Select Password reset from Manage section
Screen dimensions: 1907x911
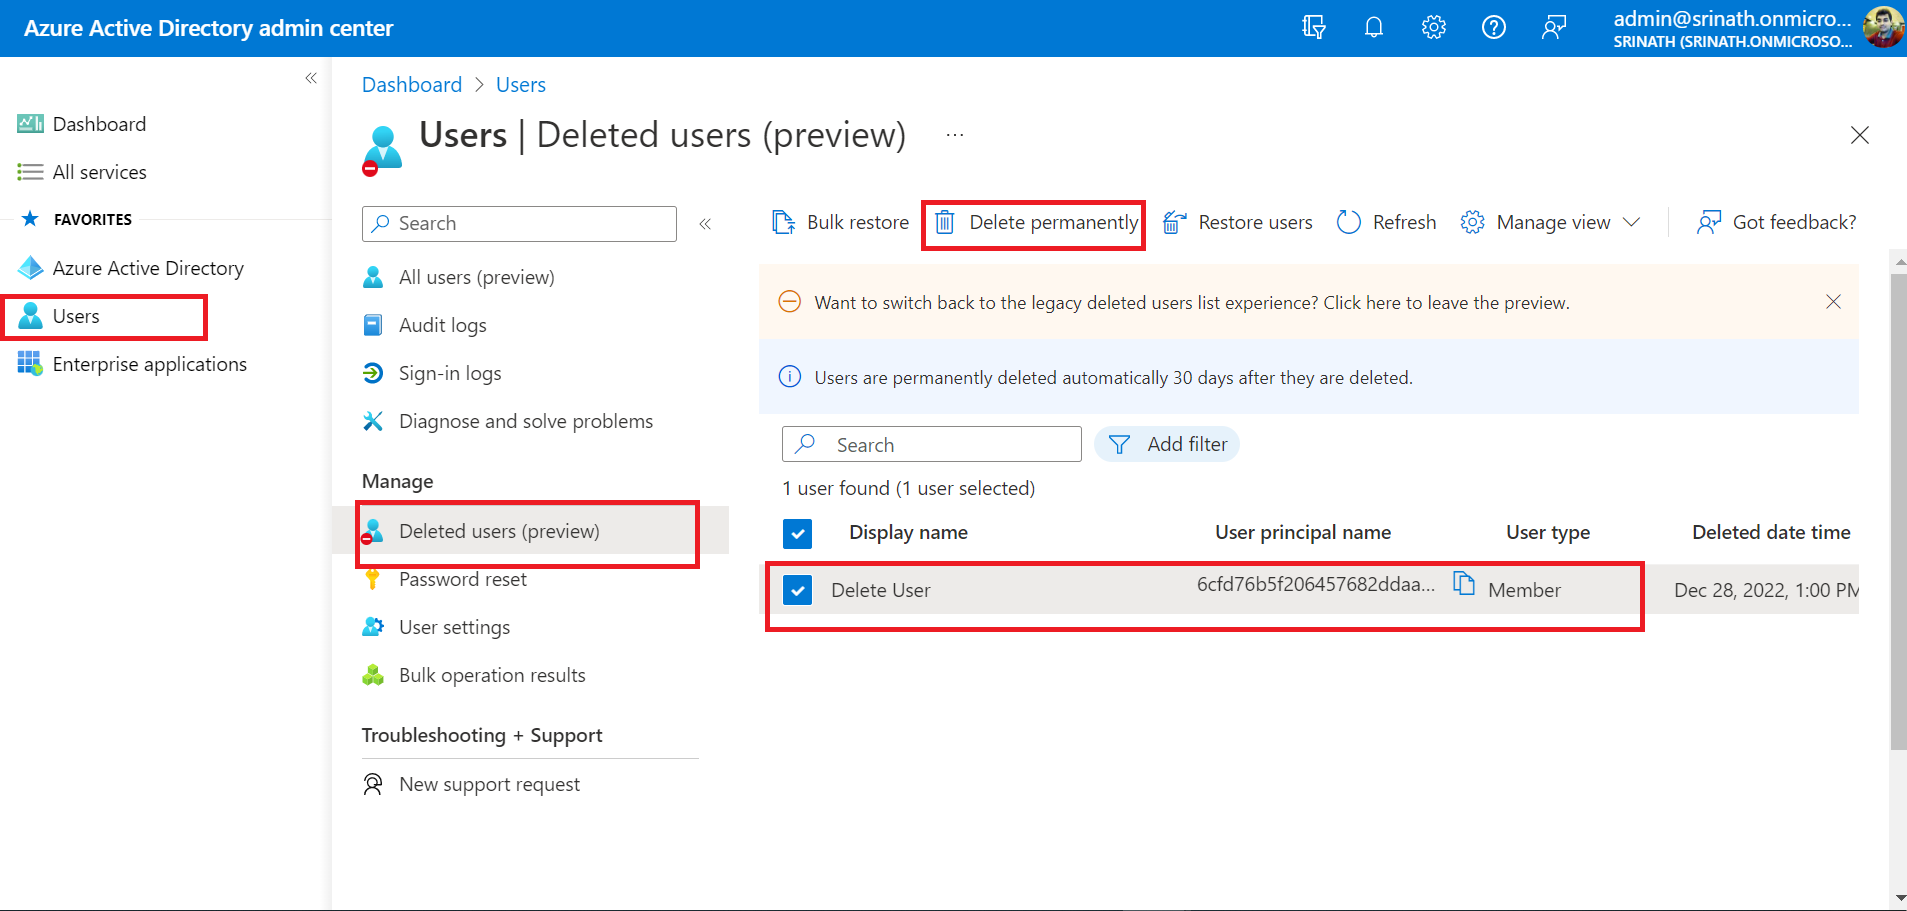click(x=462, y=579)
